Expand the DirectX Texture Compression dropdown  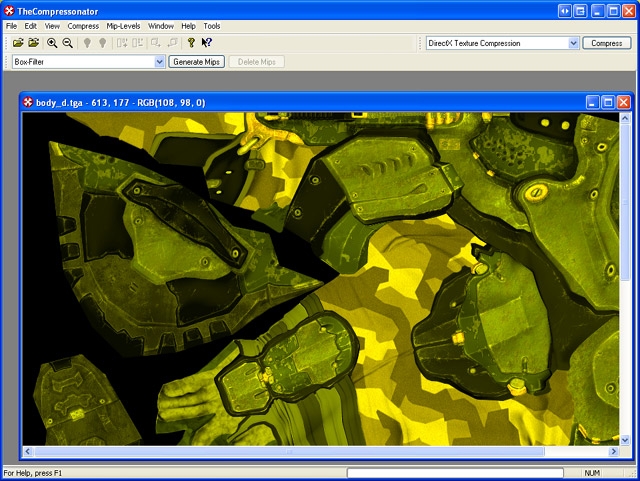tap(574, 44)
